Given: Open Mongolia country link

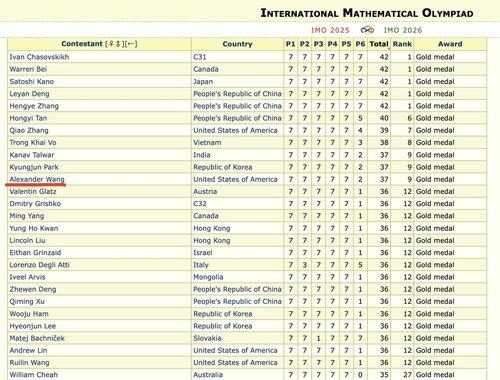Looking at the screenshot, I should tap(208, 277).
